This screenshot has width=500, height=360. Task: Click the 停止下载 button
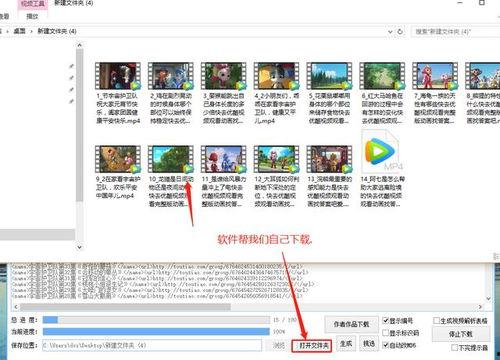[461, 334]
